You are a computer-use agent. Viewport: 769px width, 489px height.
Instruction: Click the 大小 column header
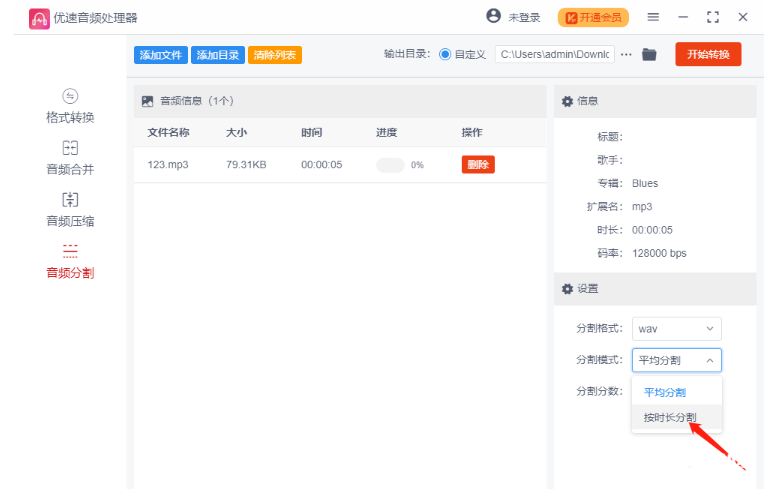click(236, 132)
